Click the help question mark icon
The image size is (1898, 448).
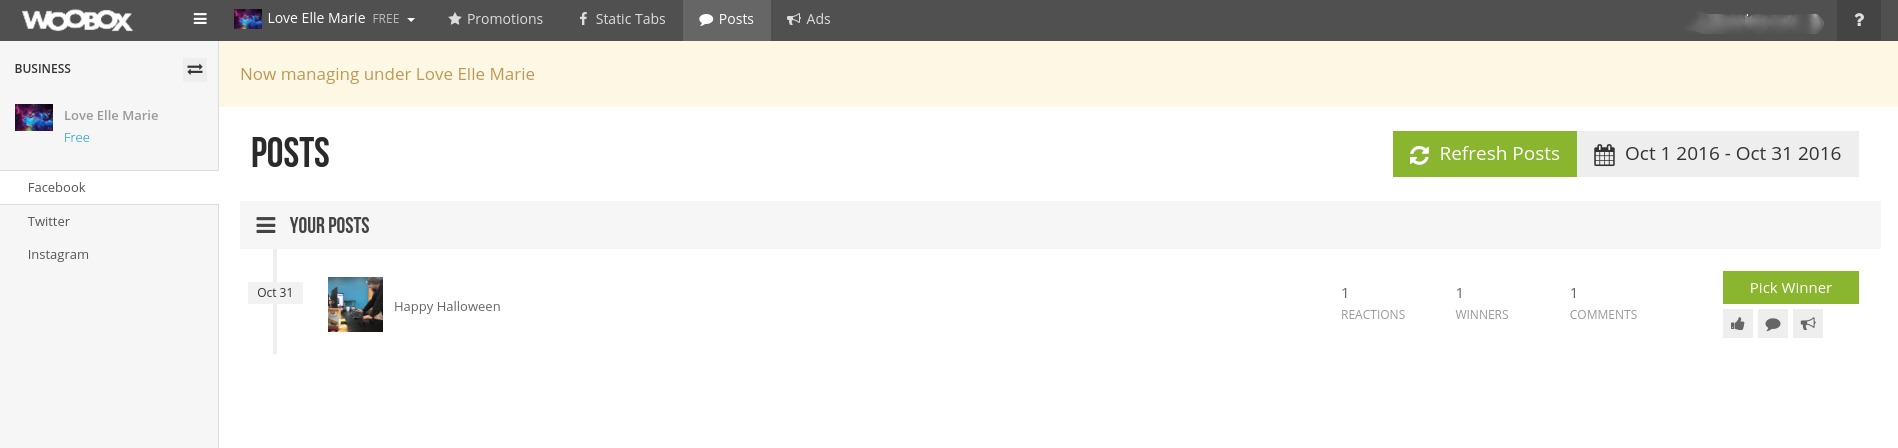pyautogui.click(x=1859, y=20)
